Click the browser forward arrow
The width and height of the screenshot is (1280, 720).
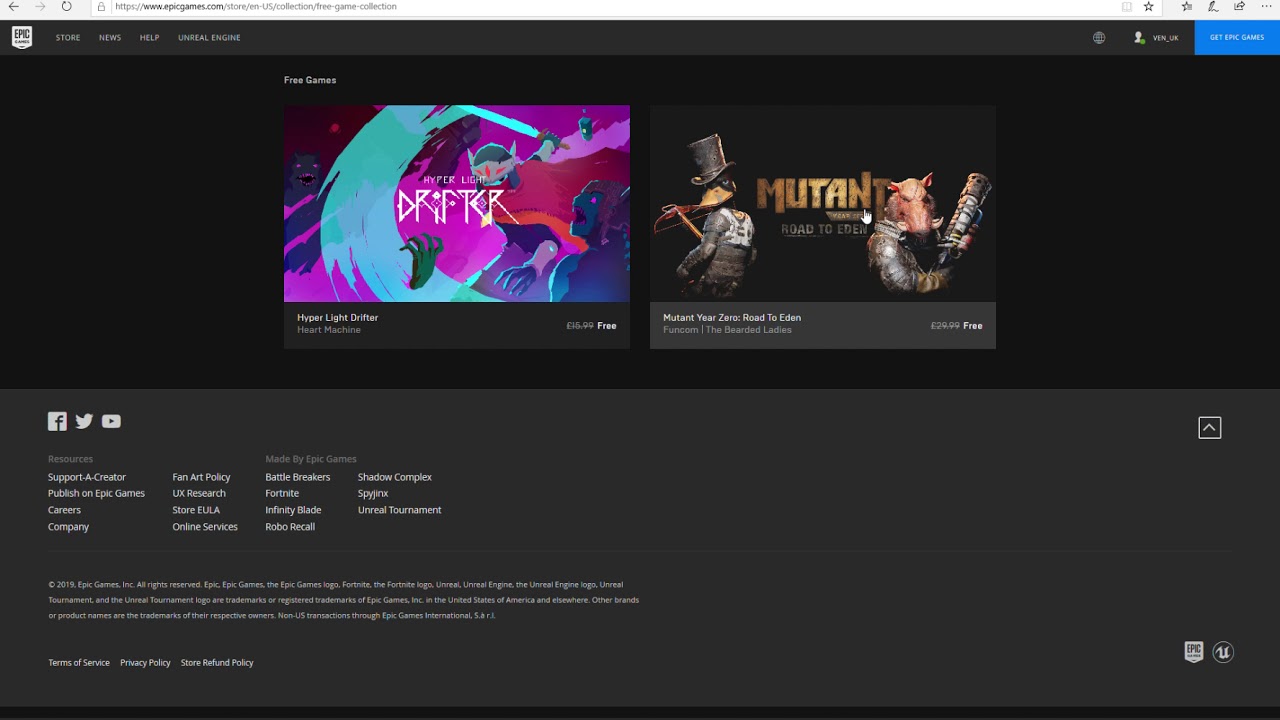point(40,6)
